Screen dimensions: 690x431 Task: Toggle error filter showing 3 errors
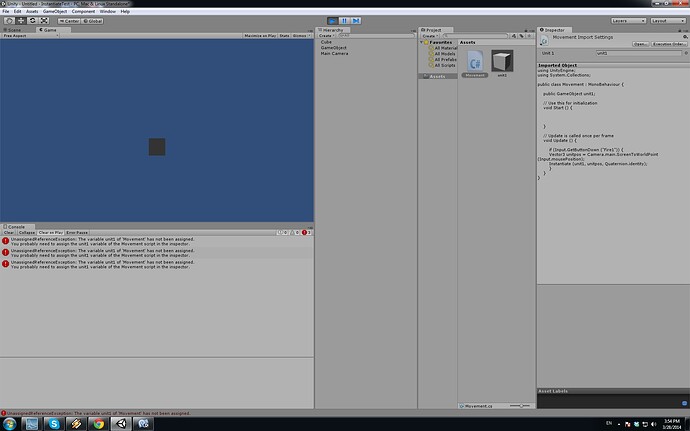307,232
